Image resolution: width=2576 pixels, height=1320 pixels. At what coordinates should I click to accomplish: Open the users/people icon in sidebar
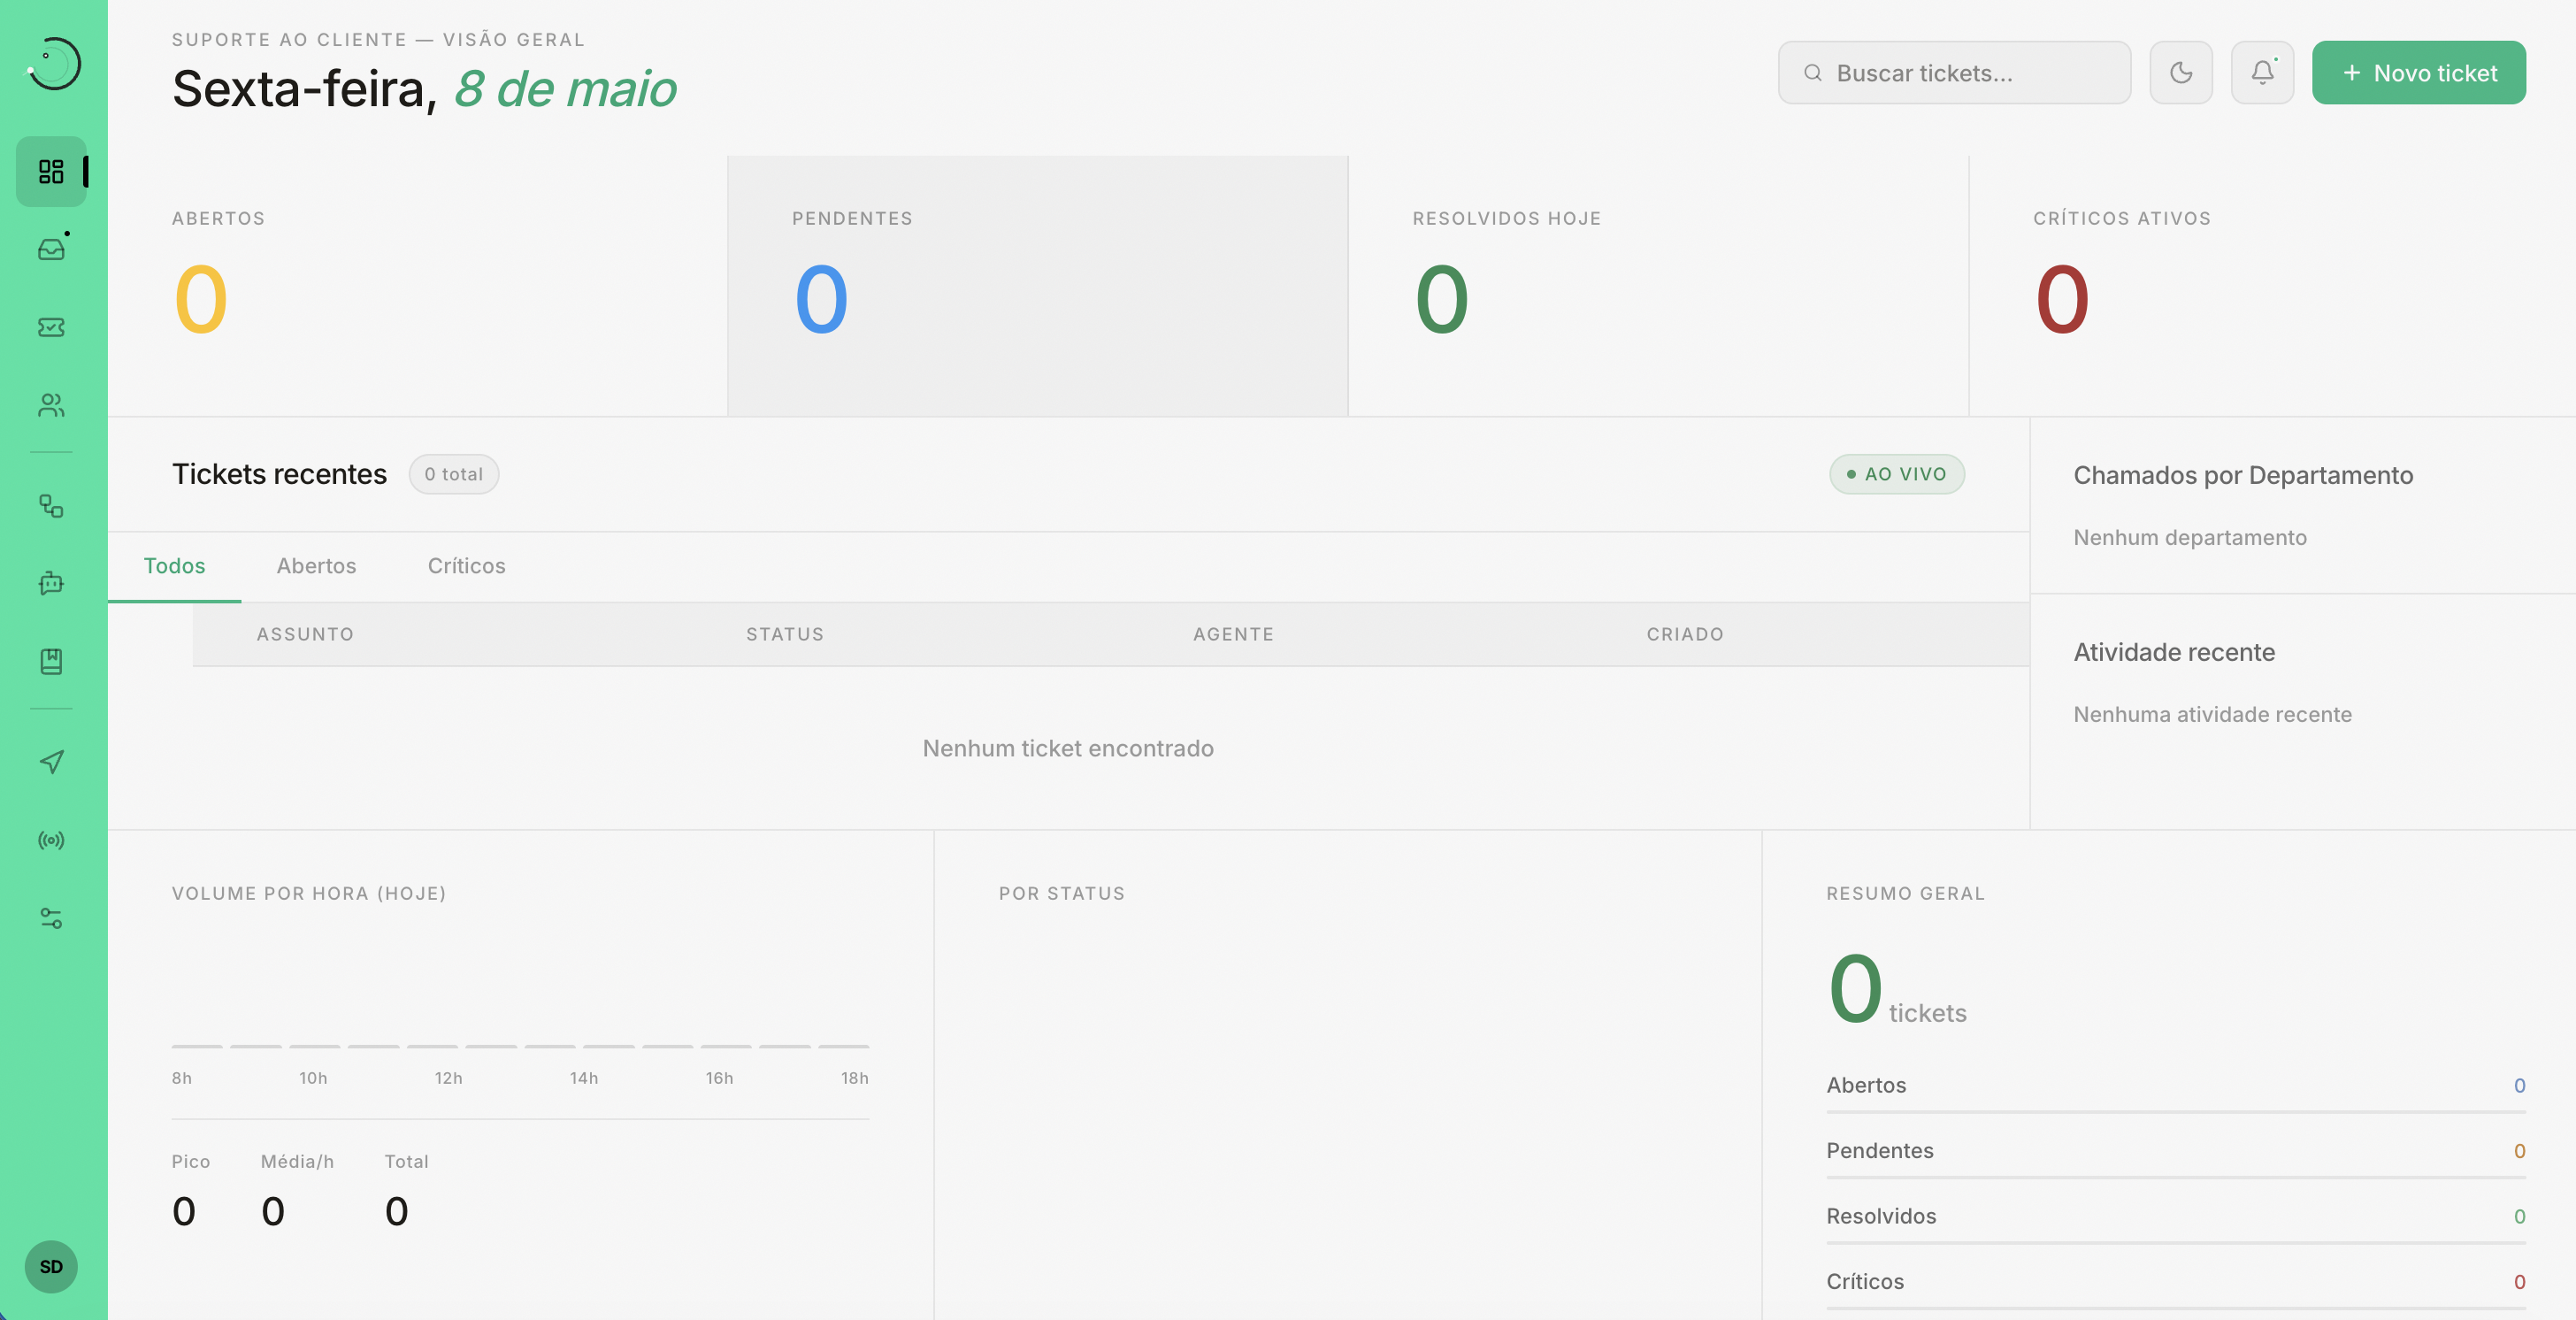coord(51,405)
